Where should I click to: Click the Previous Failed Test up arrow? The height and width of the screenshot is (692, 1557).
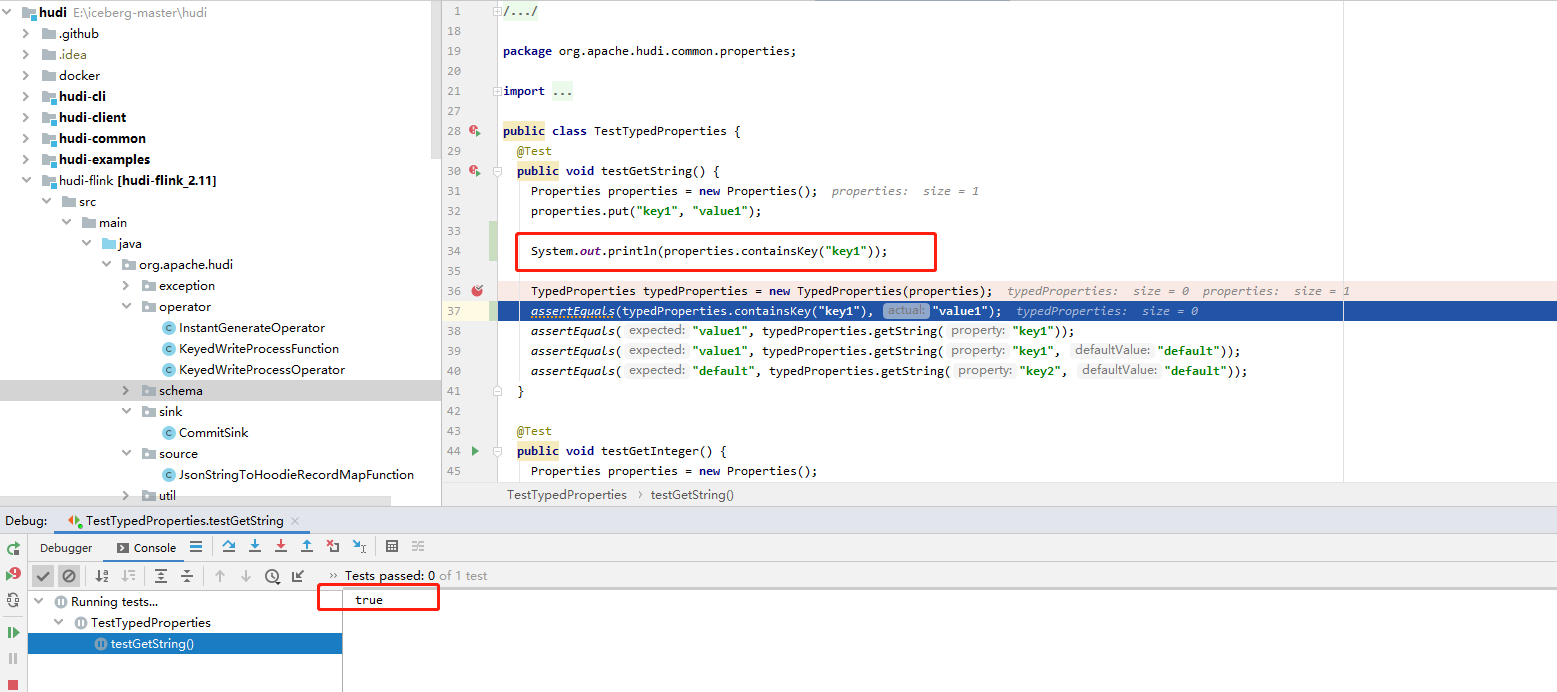(220, 576)
